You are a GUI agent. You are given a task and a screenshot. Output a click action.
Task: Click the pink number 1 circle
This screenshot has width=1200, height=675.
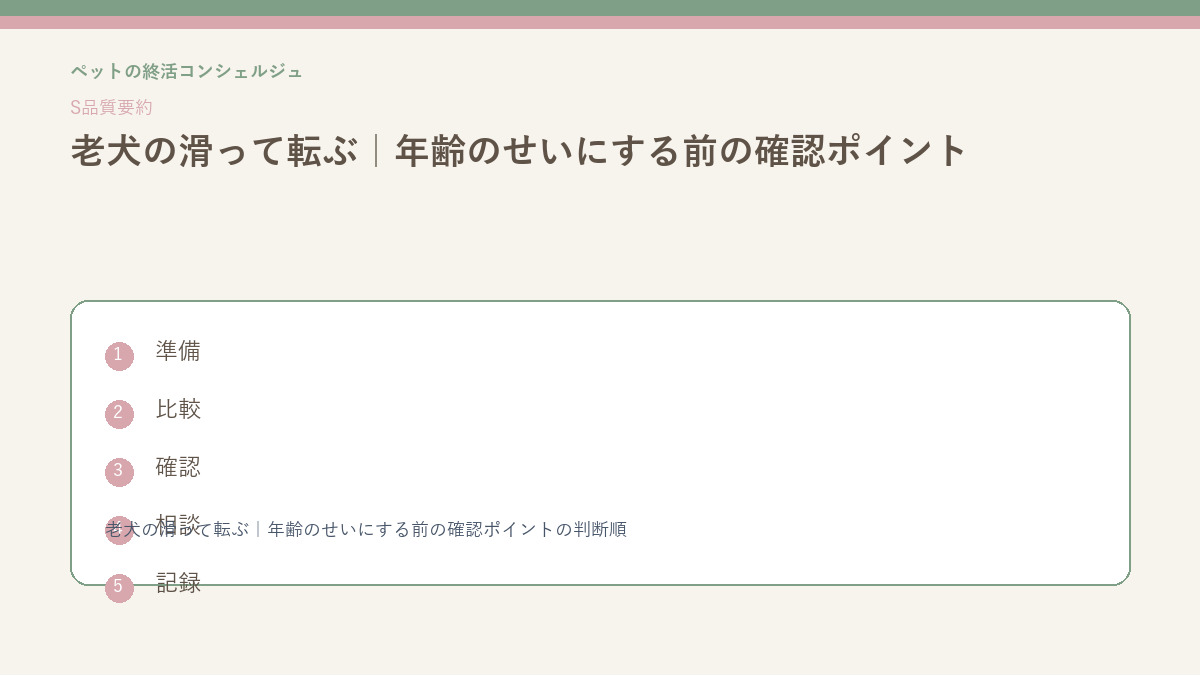pyautogui.click(x=119, y=356)
